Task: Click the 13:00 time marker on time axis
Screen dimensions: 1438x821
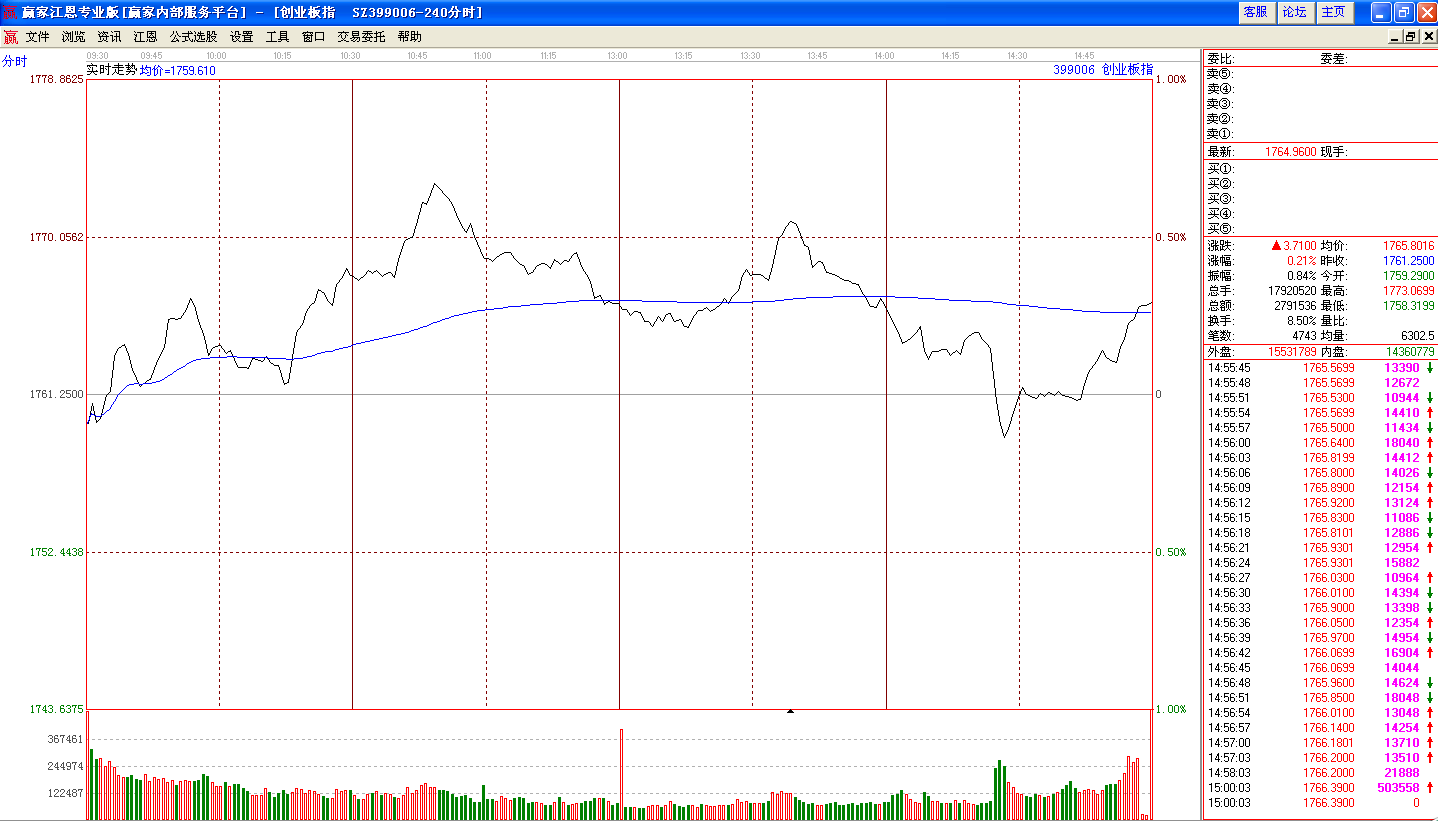Action: [616, 55]
